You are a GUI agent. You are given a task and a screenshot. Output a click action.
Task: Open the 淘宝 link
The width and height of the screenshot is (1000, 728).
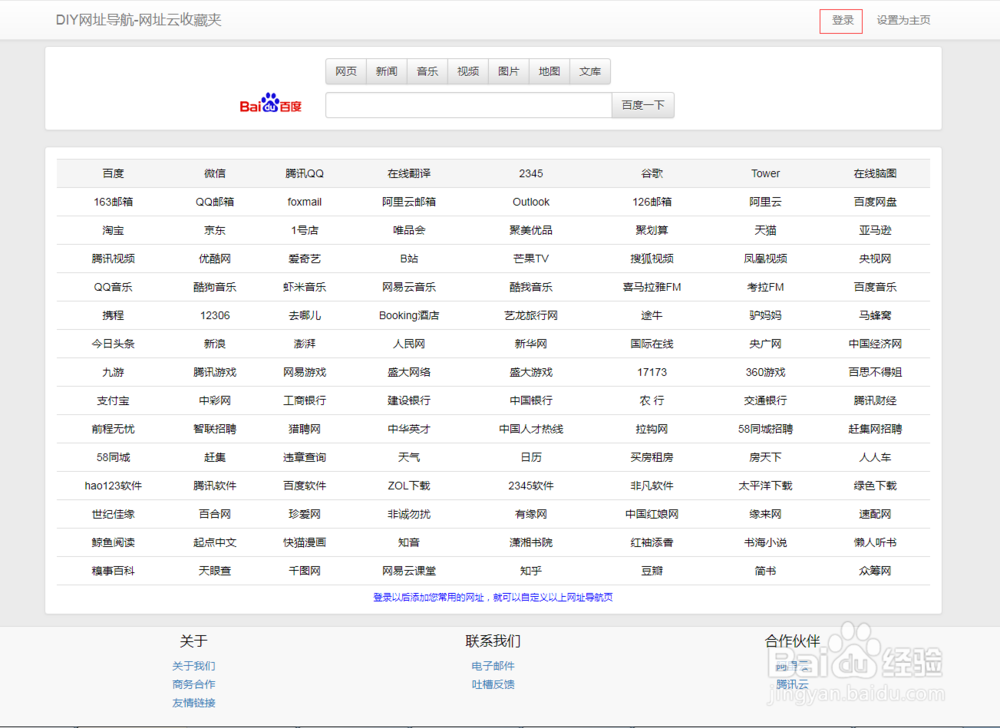pos(113,230)
